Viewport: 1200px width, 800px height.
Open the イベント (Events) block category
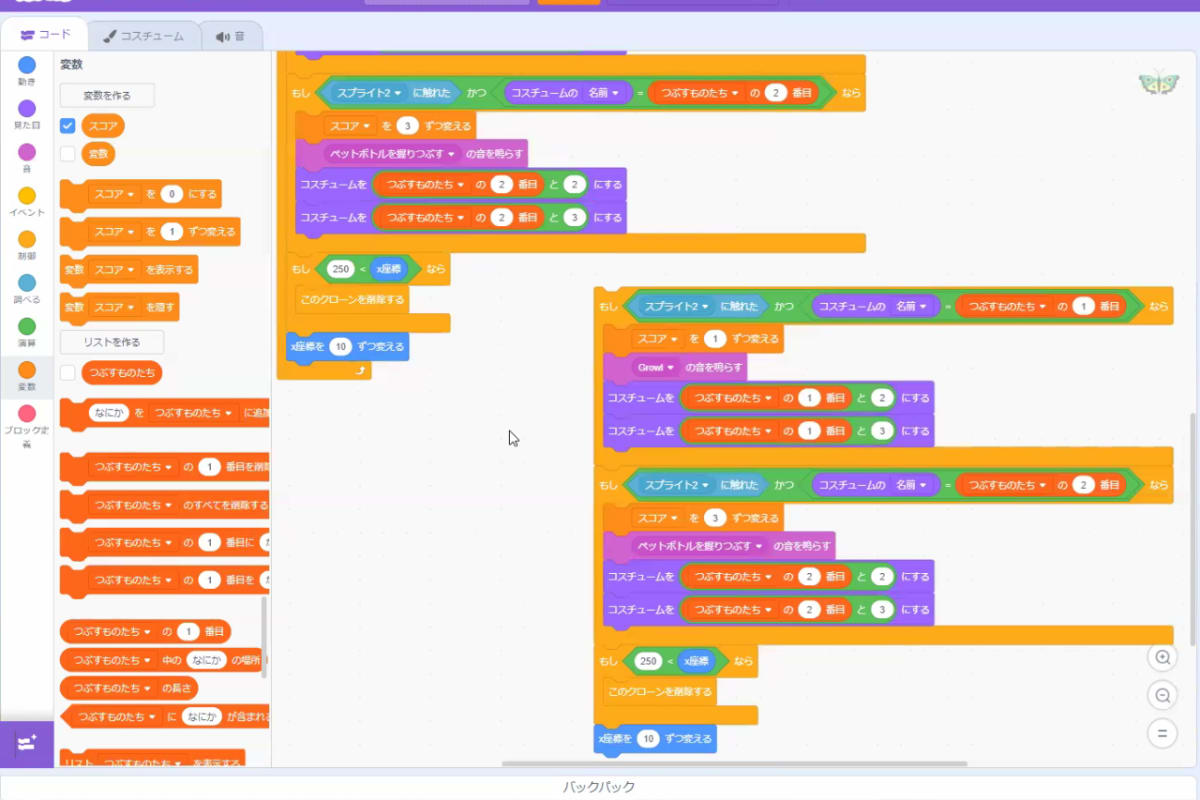tap(27, 196)
